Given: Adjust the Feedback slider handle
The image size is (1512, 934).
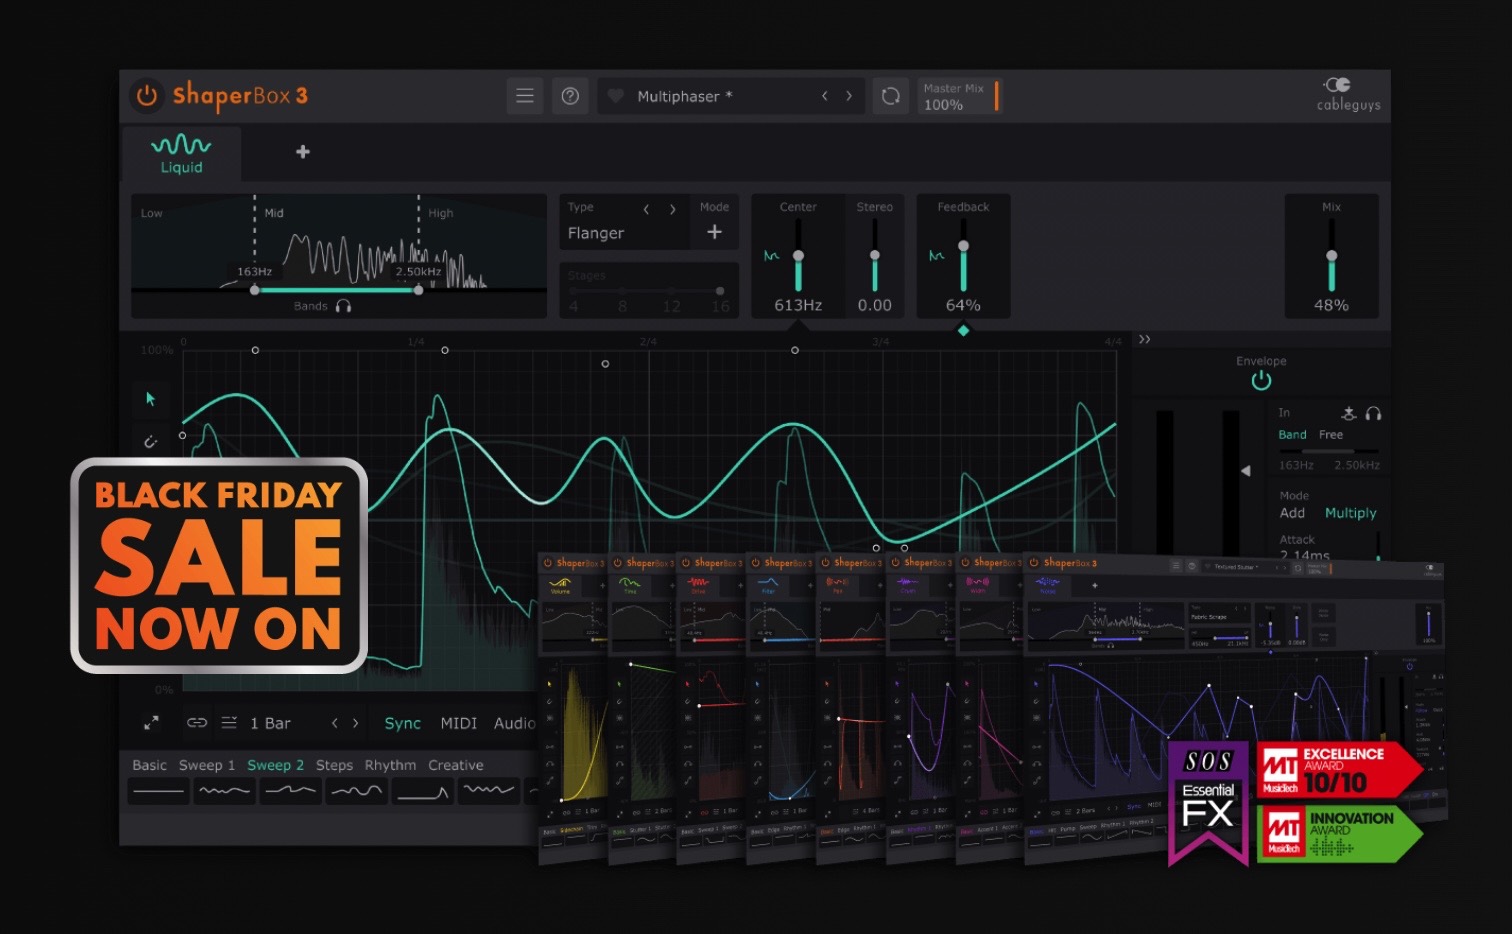Looking at the screenshot, I should (x=963, y=246).
